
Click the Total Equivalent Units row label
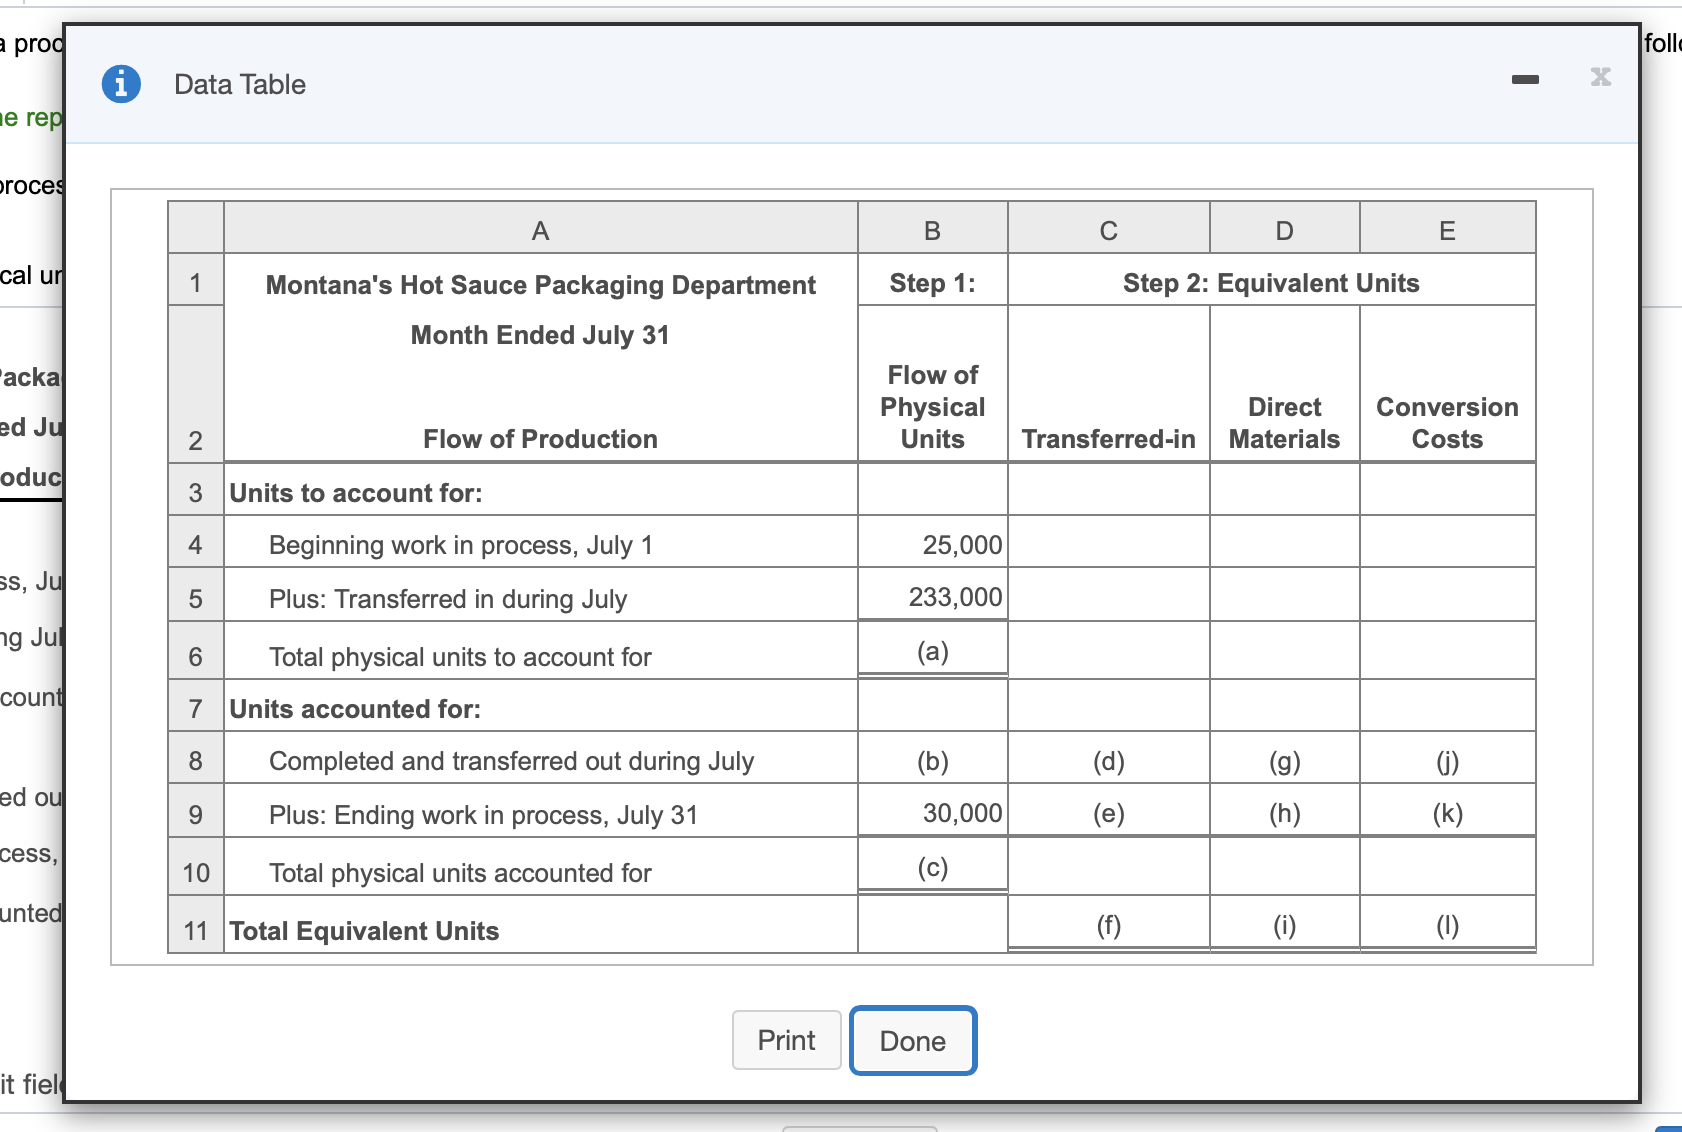pos(364,930)
